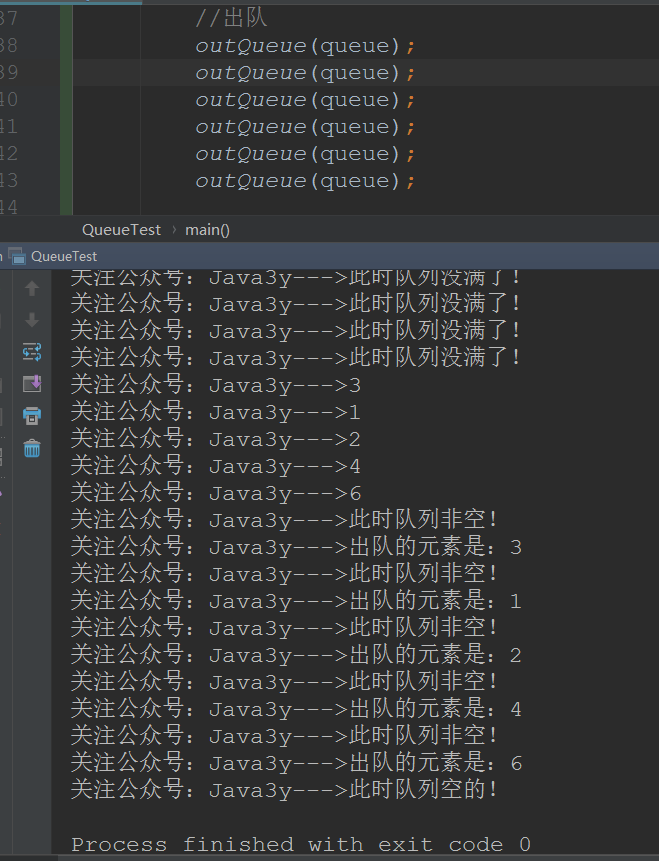Click console line 出队的元素是: 3

(x=296, y=547)
